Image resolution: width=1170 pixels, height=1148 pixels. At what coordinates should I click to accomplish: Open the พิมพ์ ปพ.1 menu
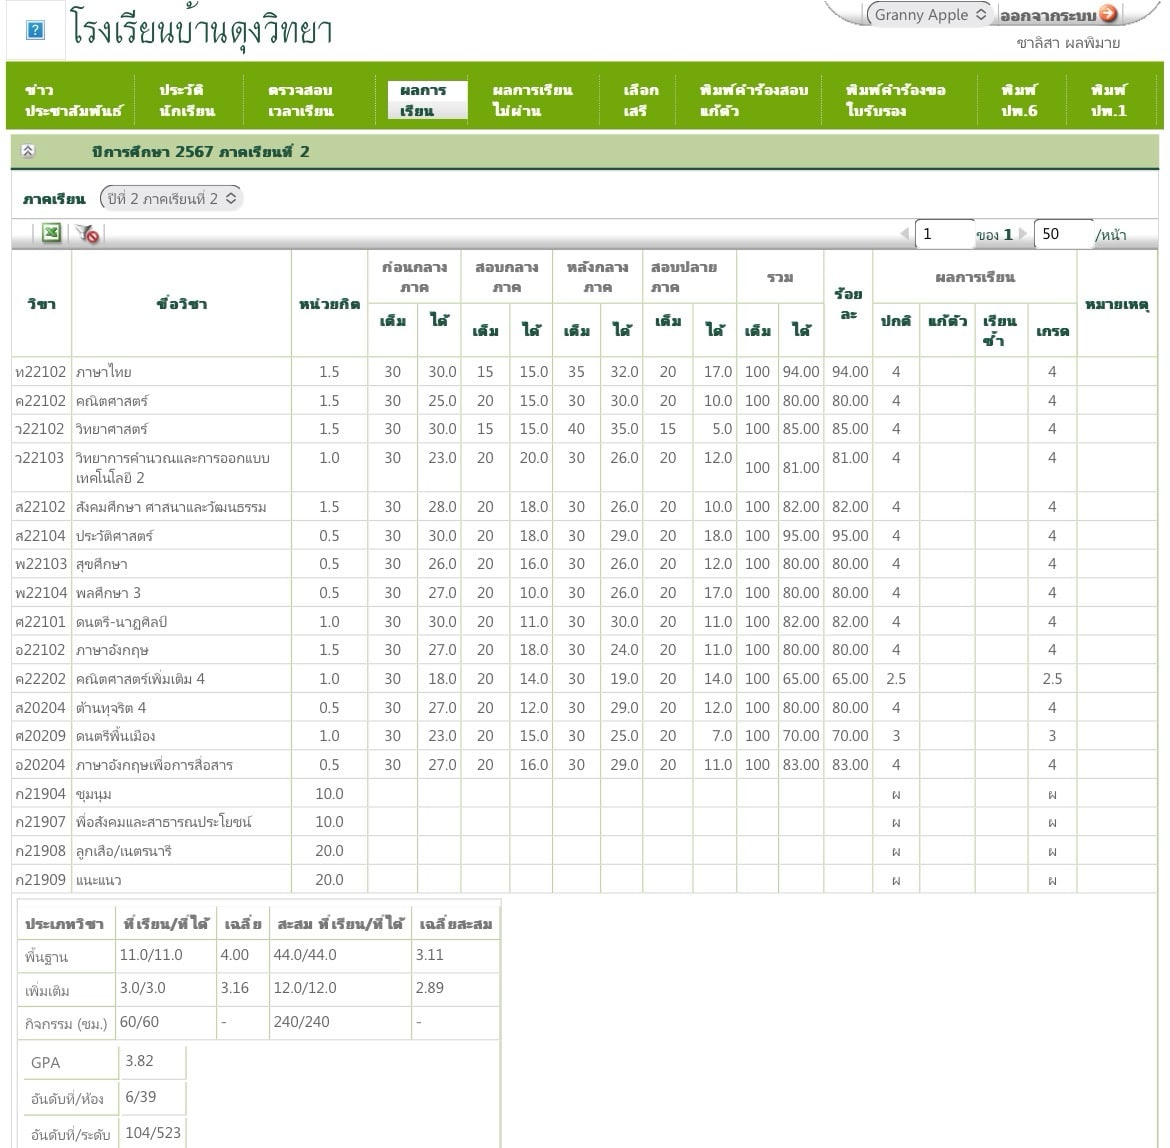[1109, 100]
